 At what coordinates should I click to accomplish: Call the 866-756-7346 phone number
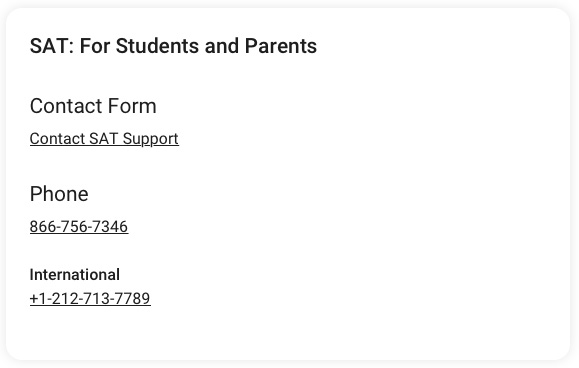79,227
